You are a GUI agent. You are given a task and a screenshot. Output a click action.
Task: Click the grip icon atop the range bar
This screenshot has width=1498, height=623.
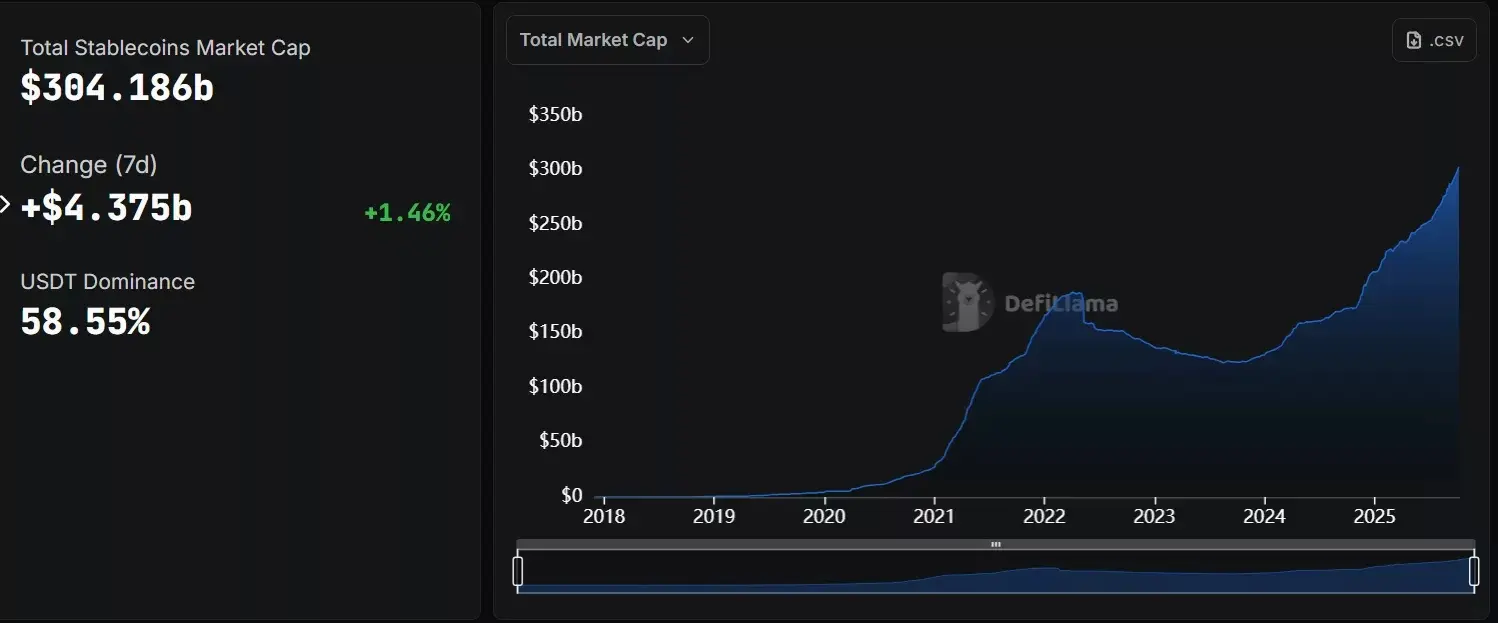995,545
